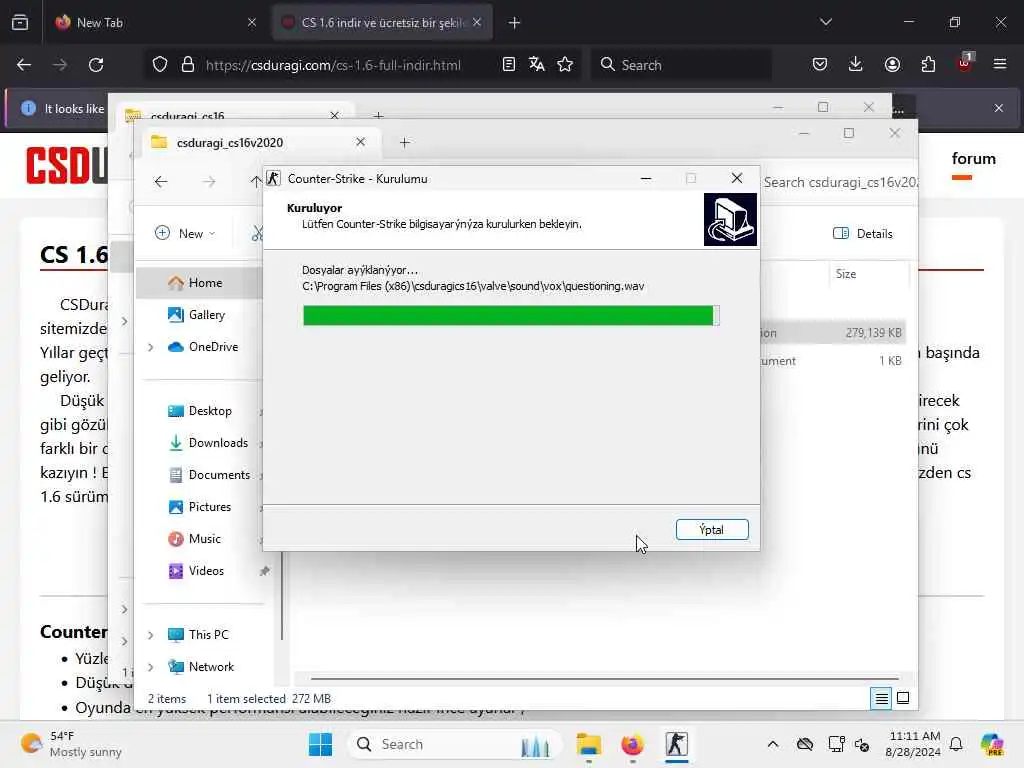Viewport: 1024px width, 768px height.
Task: Switch Explorer to large thumbnails view
Action: [x=903, y=699]
